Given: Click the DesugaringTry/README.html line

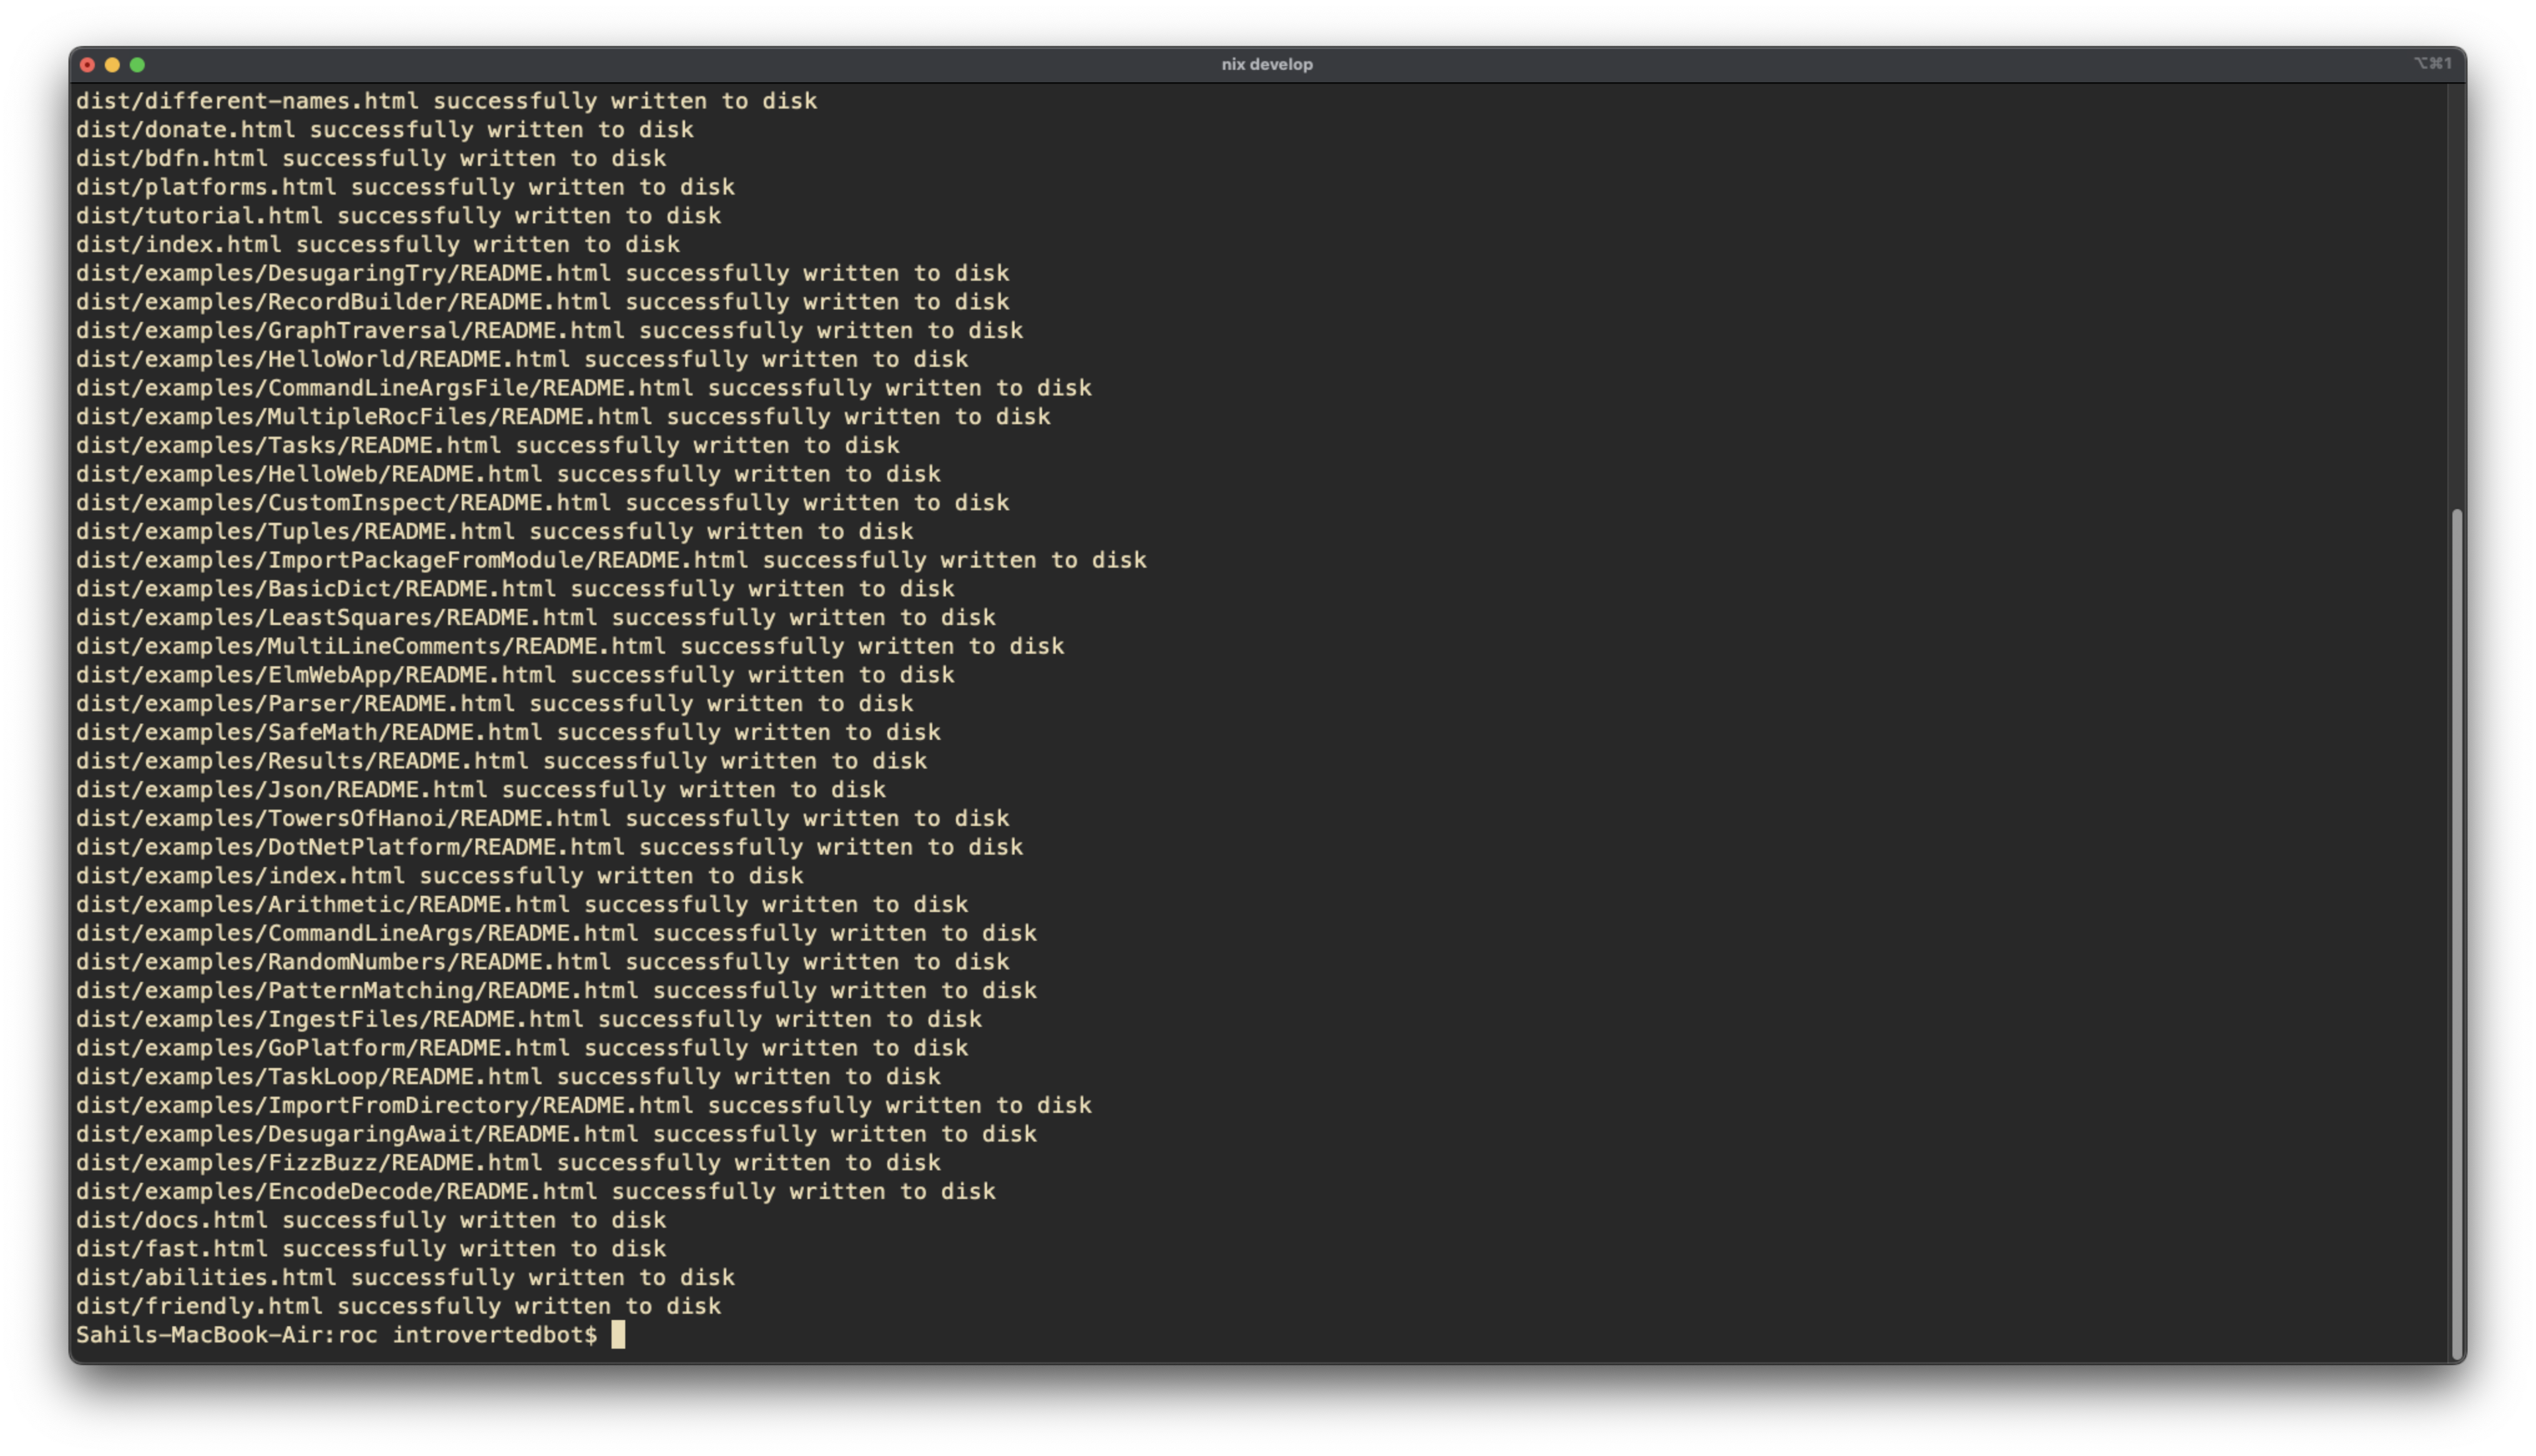Looking at the screenshot, I should 543,273.
